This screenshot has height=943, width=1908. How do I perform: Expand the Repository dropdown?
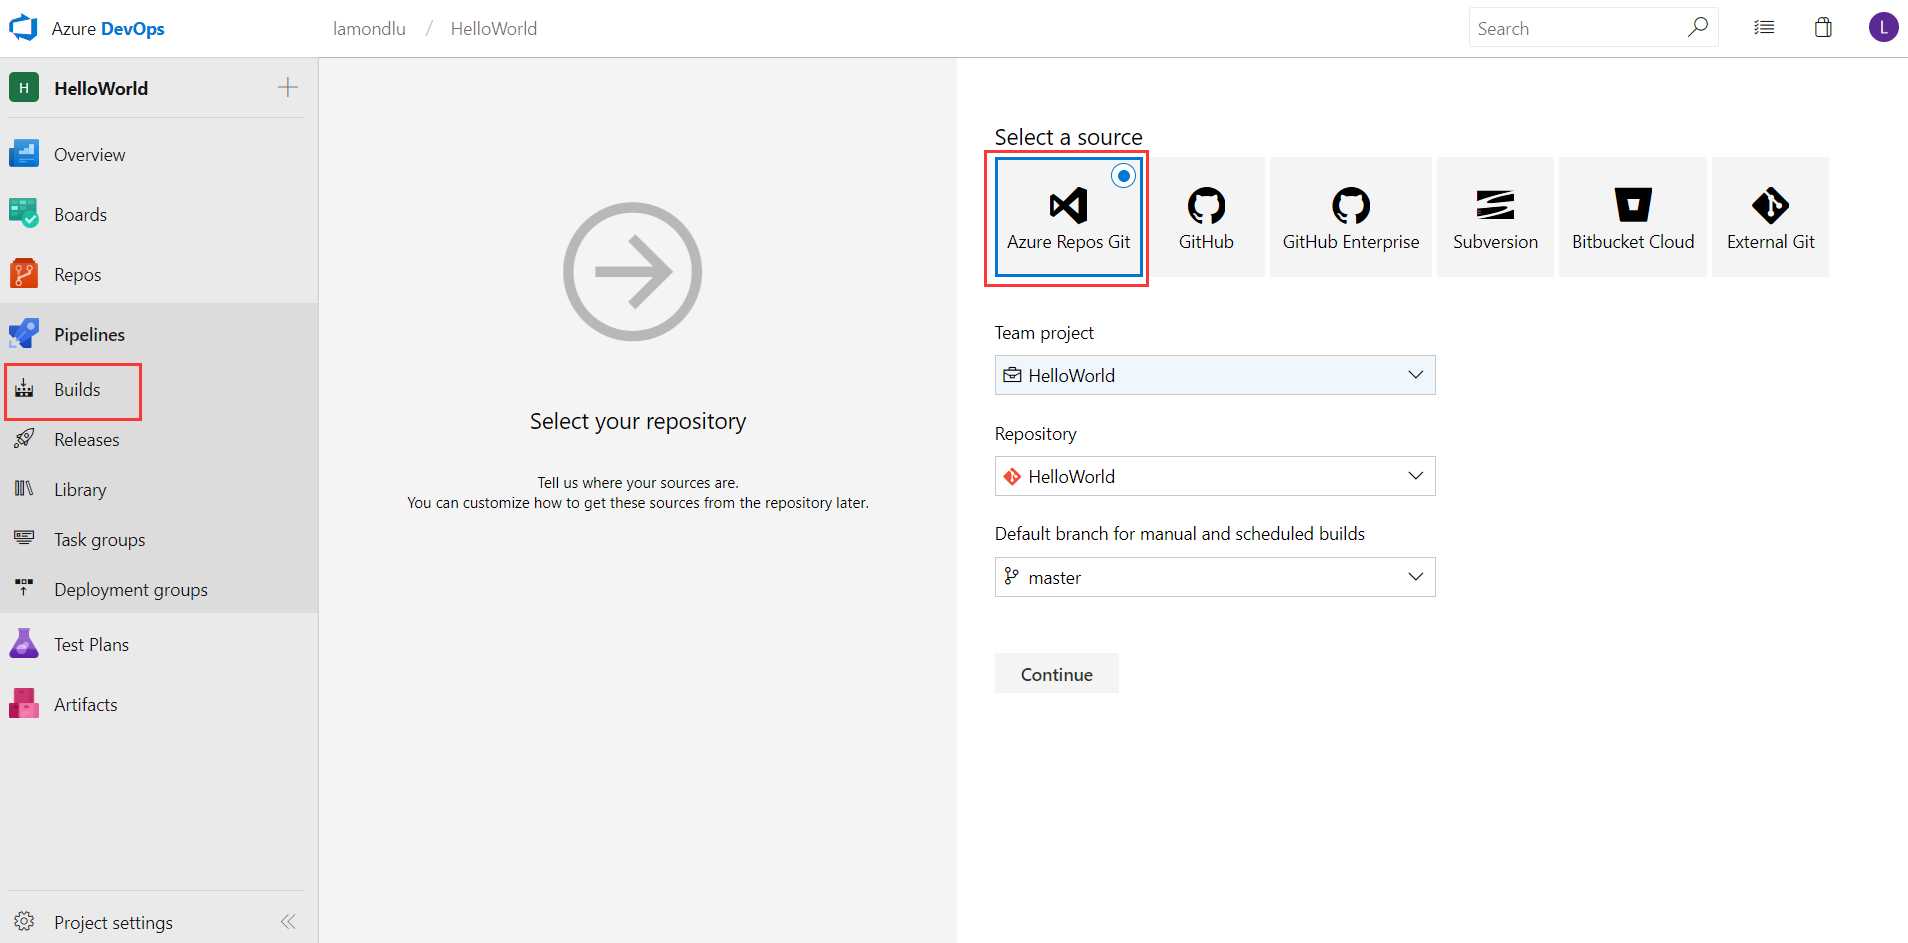(x=1215, y=476)
